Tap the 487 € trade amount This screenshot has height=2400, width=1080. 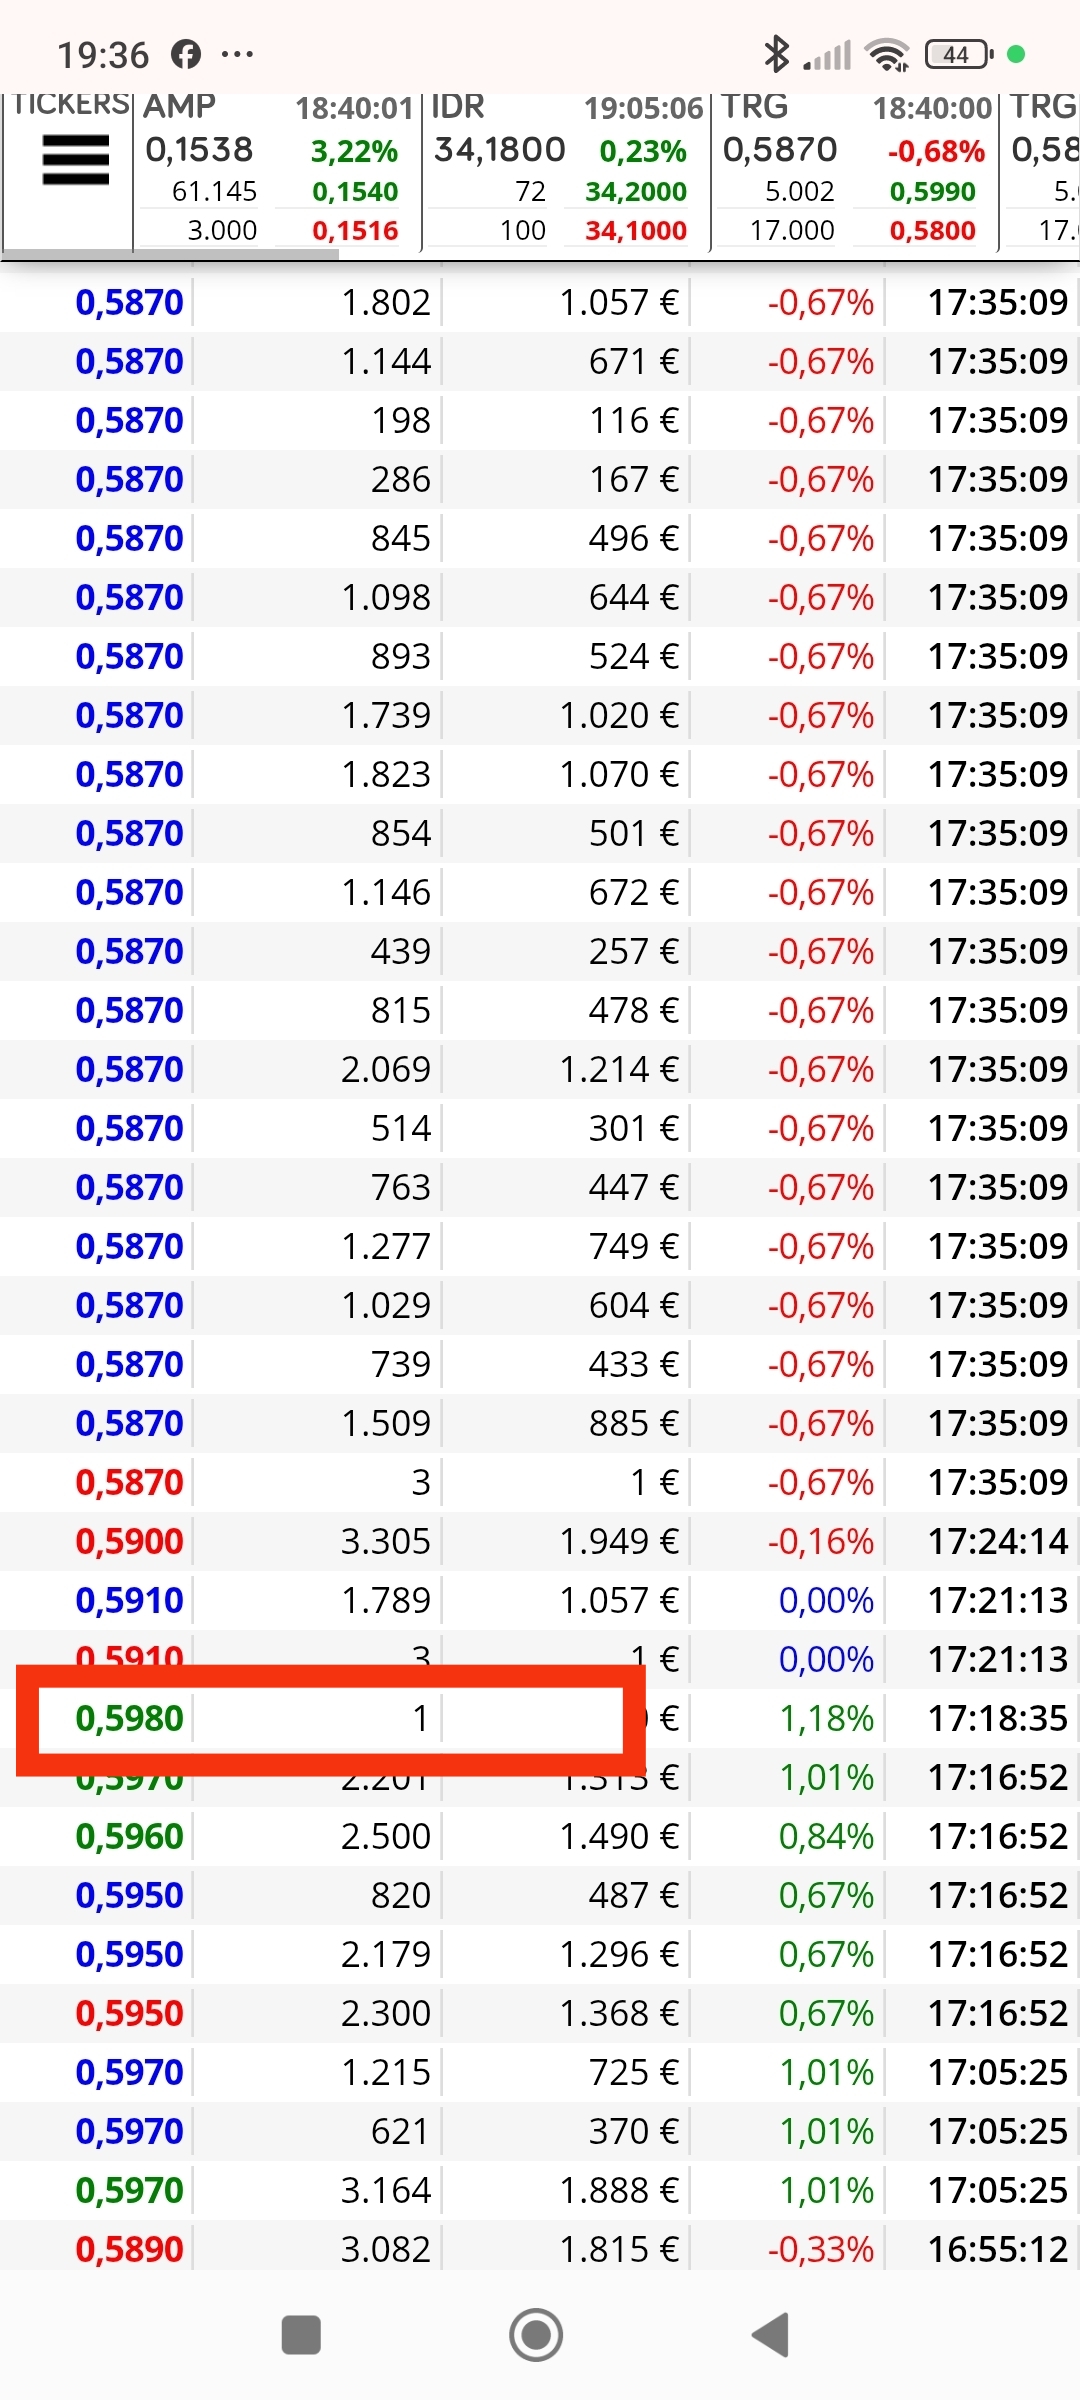[x=633, y=1895]
